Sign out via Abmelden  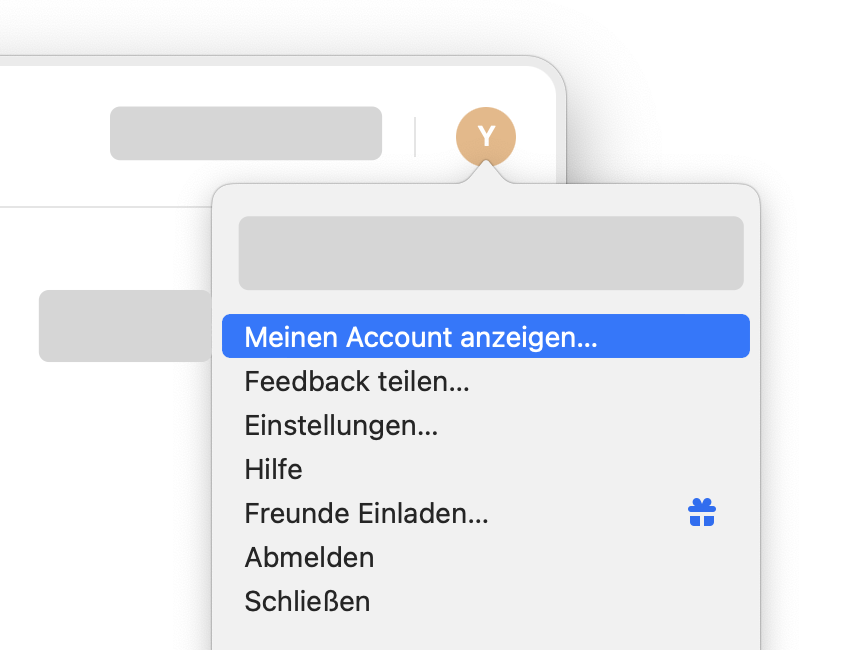point(485,557)
